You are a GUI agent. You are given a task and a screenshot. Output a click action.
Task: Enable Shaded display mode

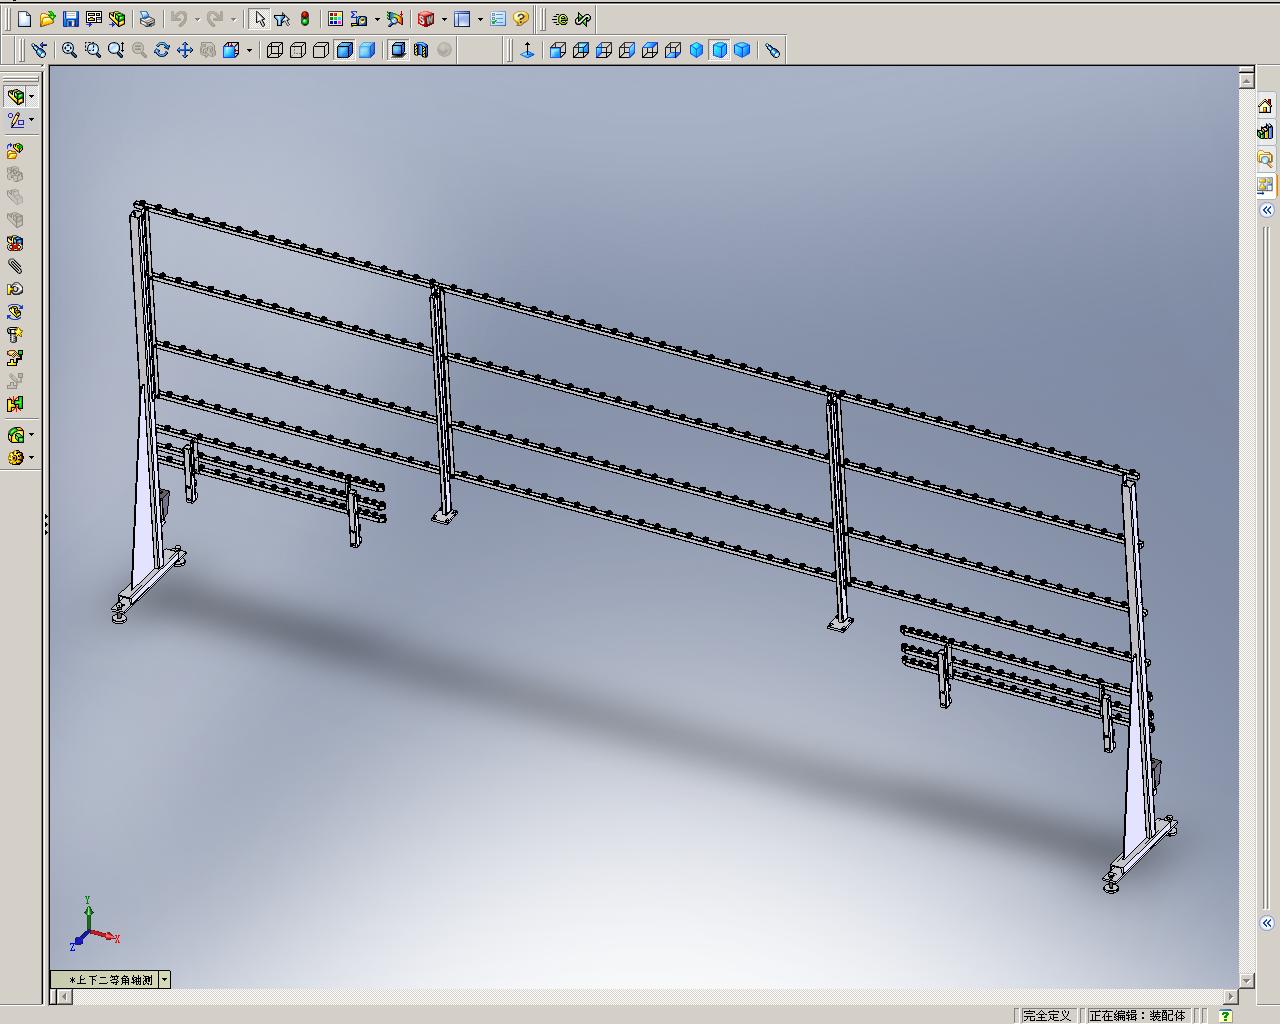pos(367,50)
